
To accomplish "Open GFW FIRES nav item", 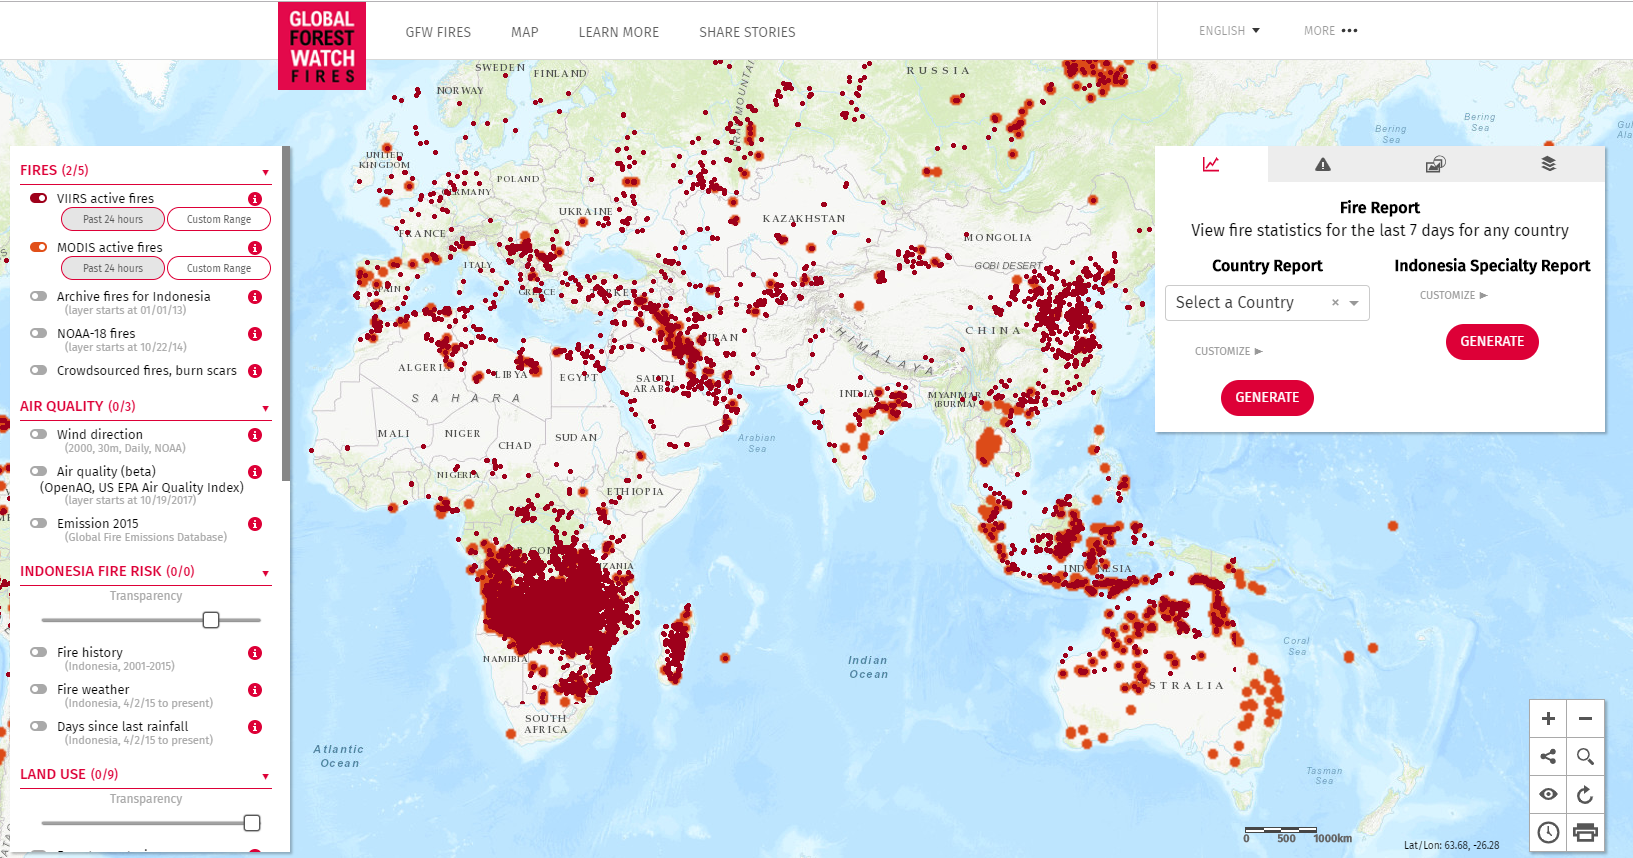I will (438, 32).
